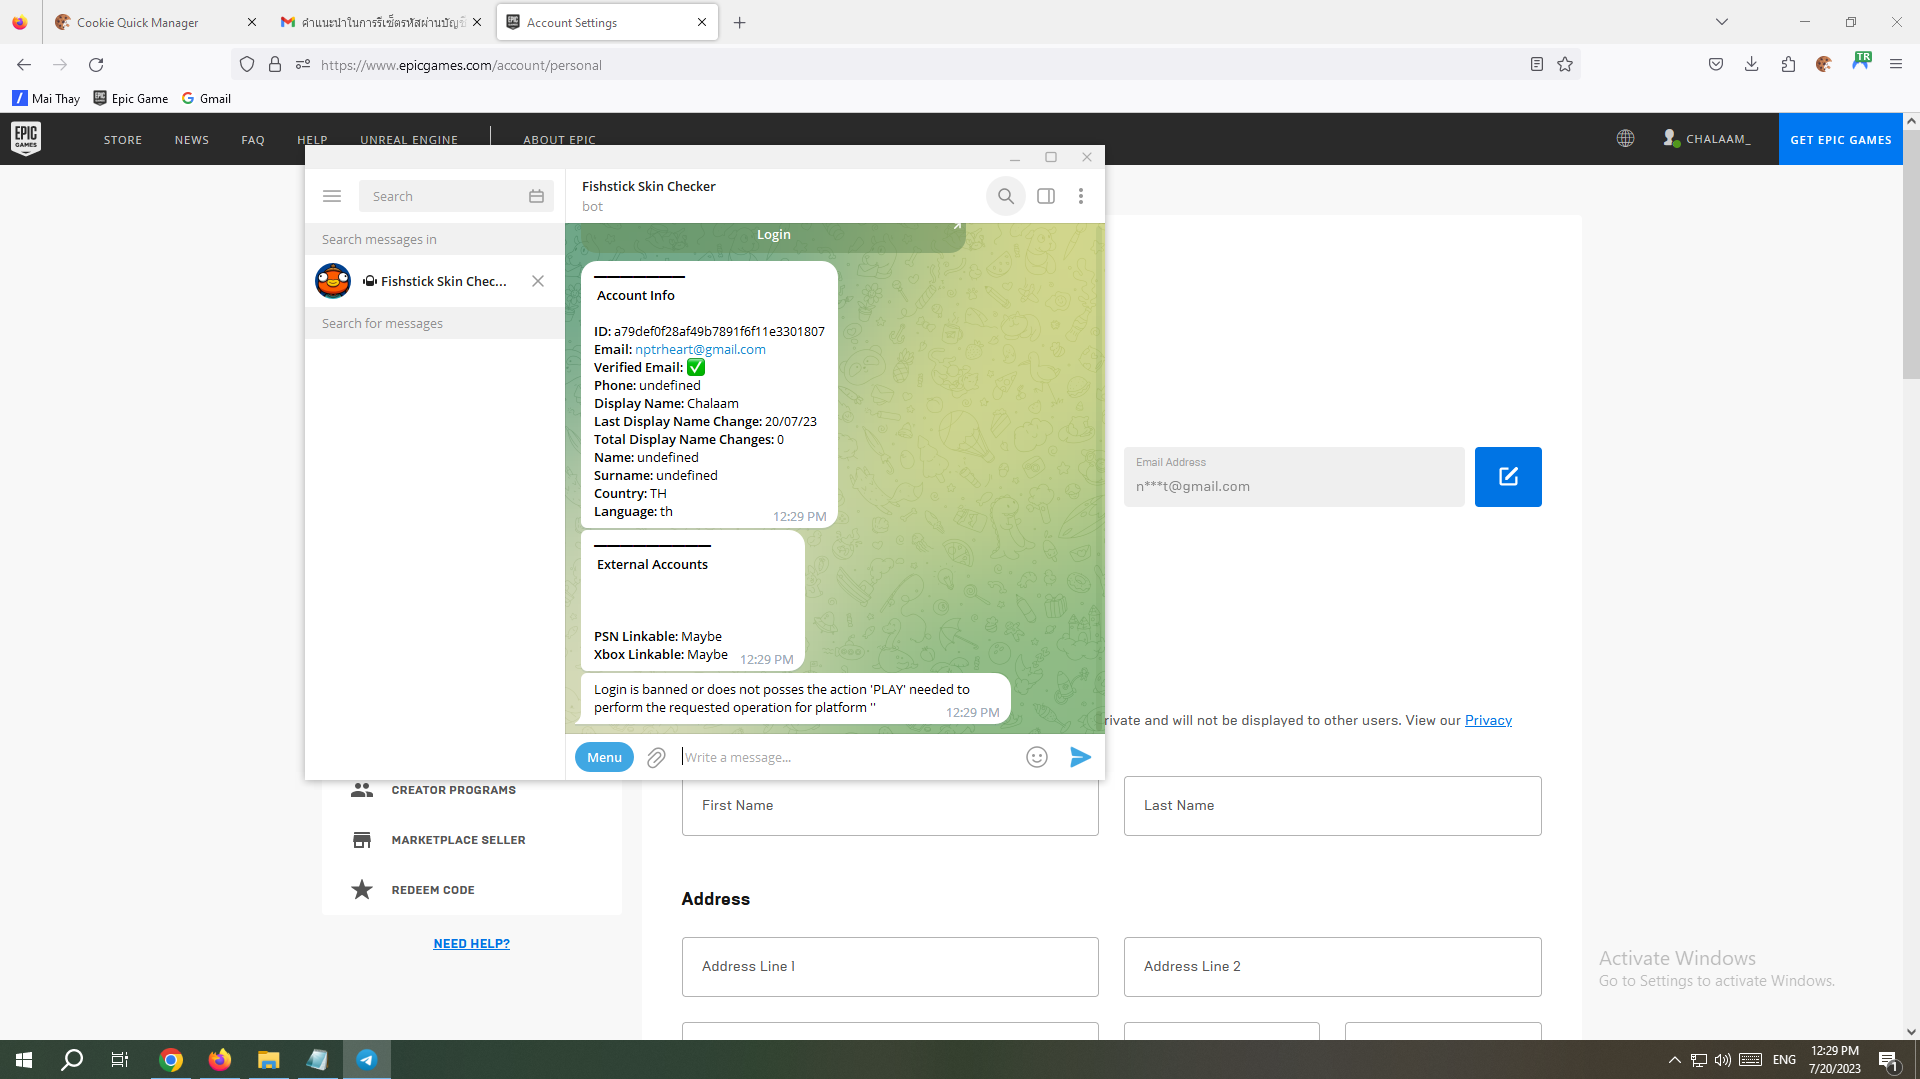Screen dimensions: 1920x1079
Task: Open the volume control in tray
Action: (1722, 1060)
